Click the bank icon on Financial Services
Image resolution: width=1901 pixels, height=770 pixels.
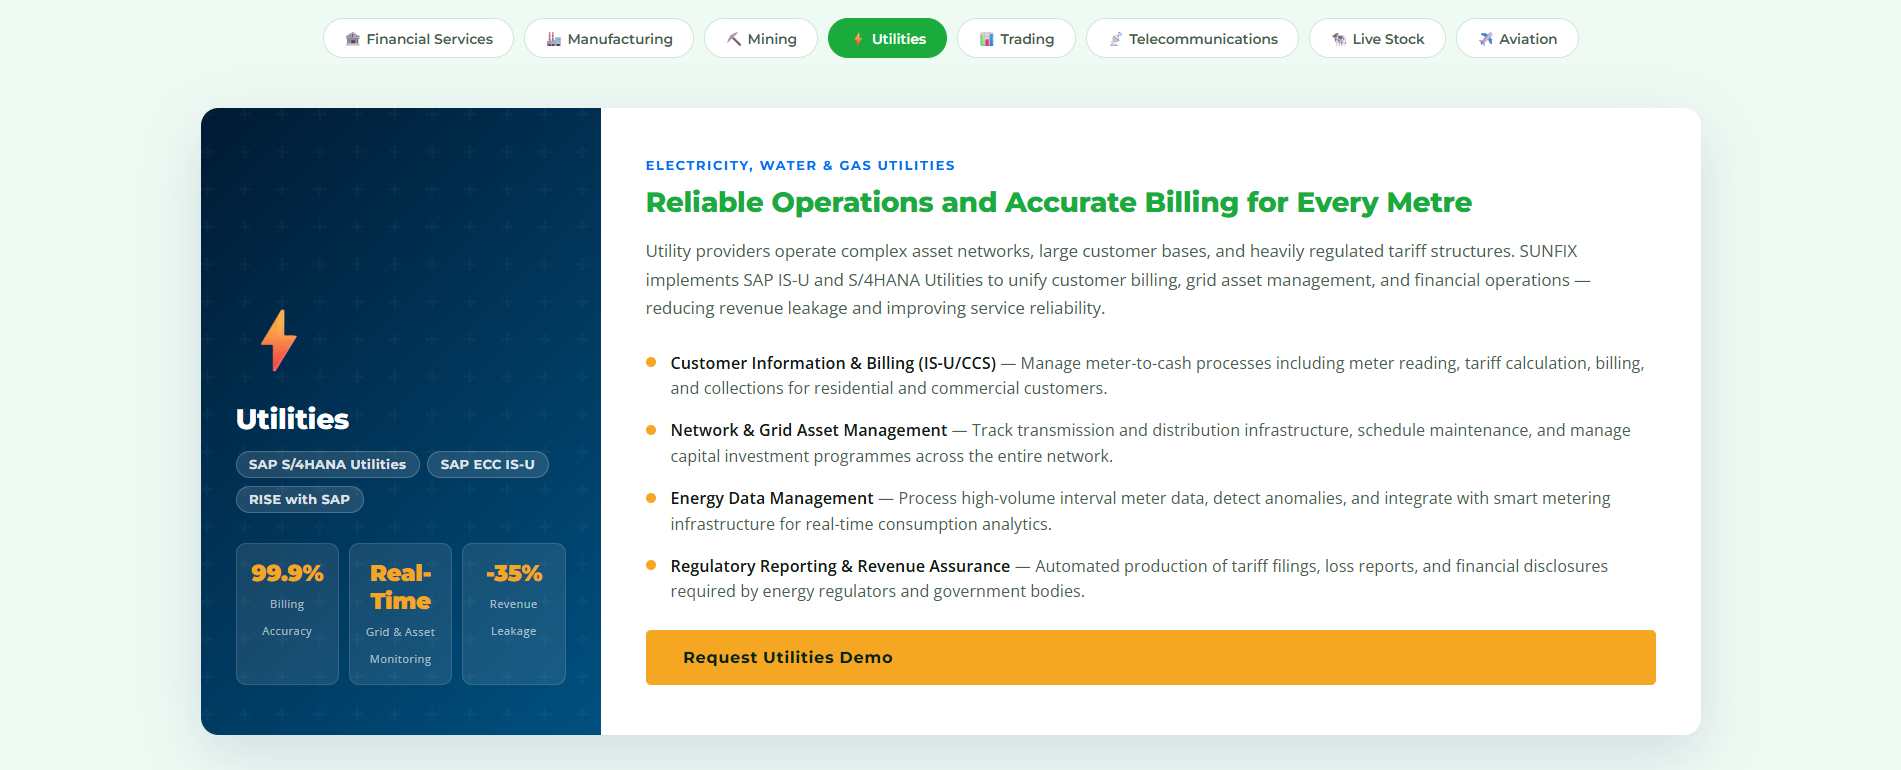click(352, 39)
